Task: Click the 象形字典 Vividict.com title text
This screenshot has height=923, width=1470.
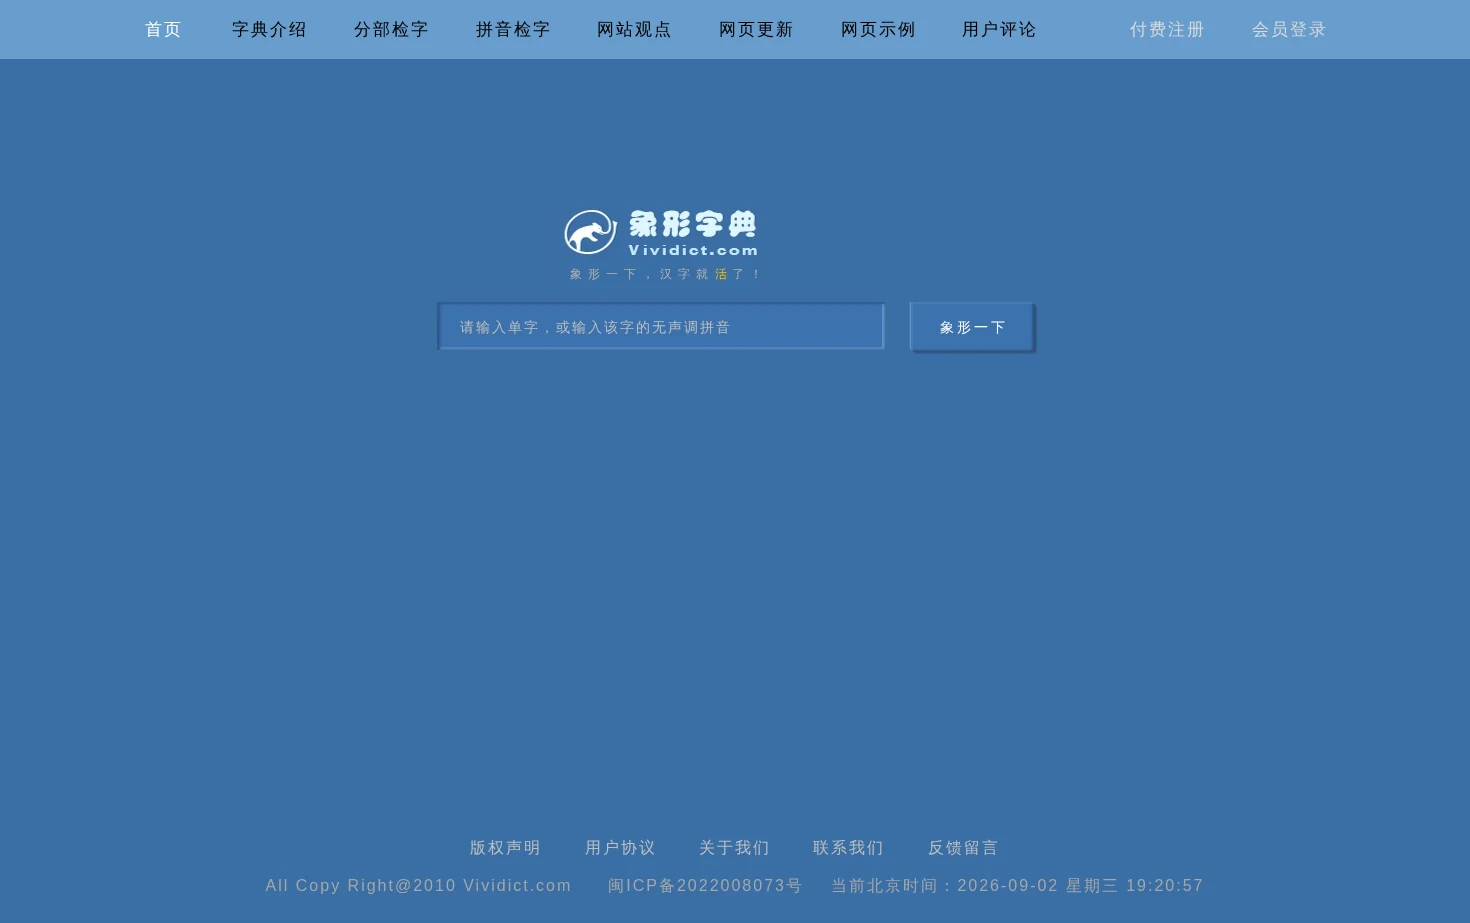Action: pos(693,233)
